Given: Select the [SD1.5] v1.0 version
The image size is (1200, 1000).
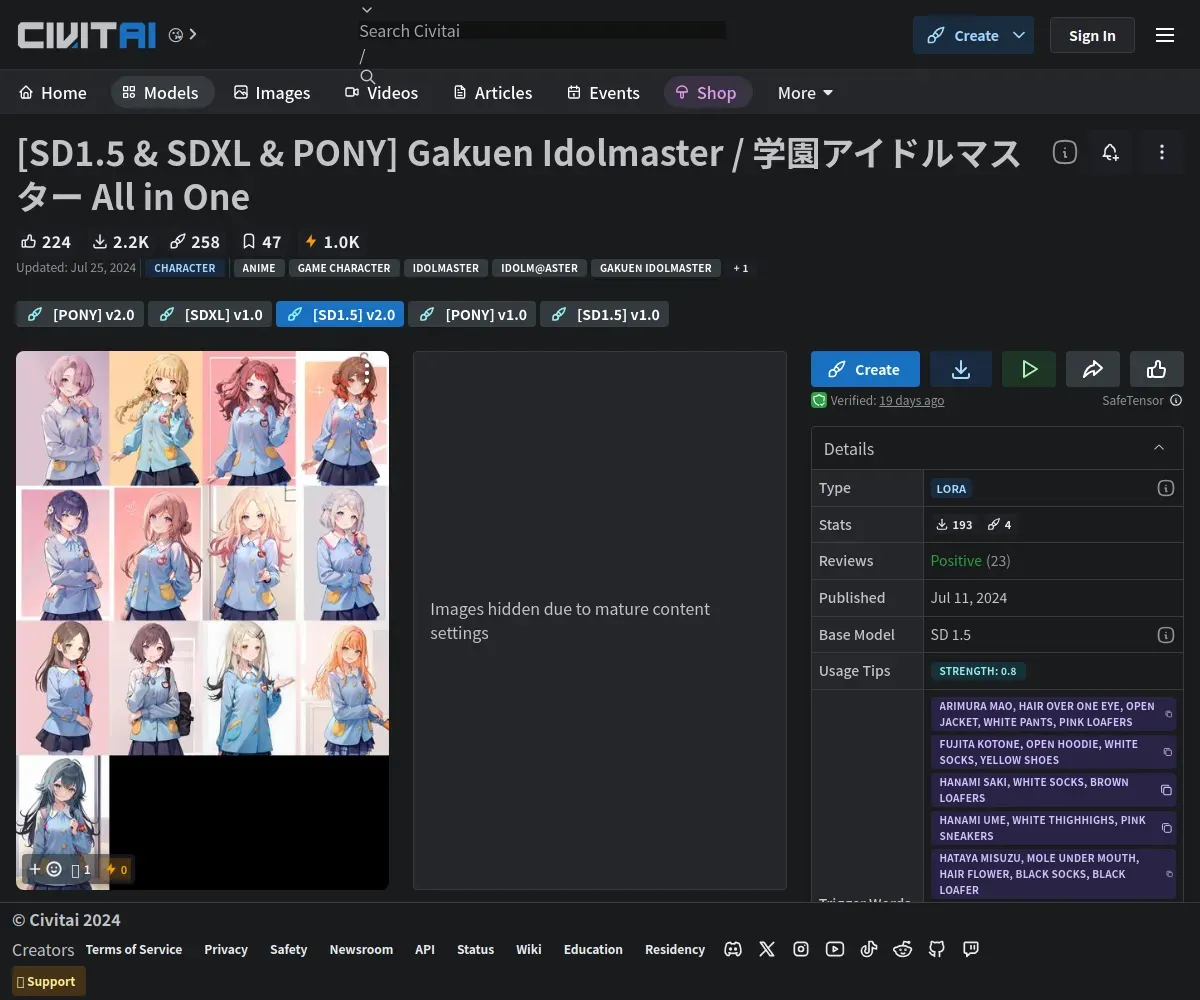Looking at the screenshot, I should pos(604,314).
